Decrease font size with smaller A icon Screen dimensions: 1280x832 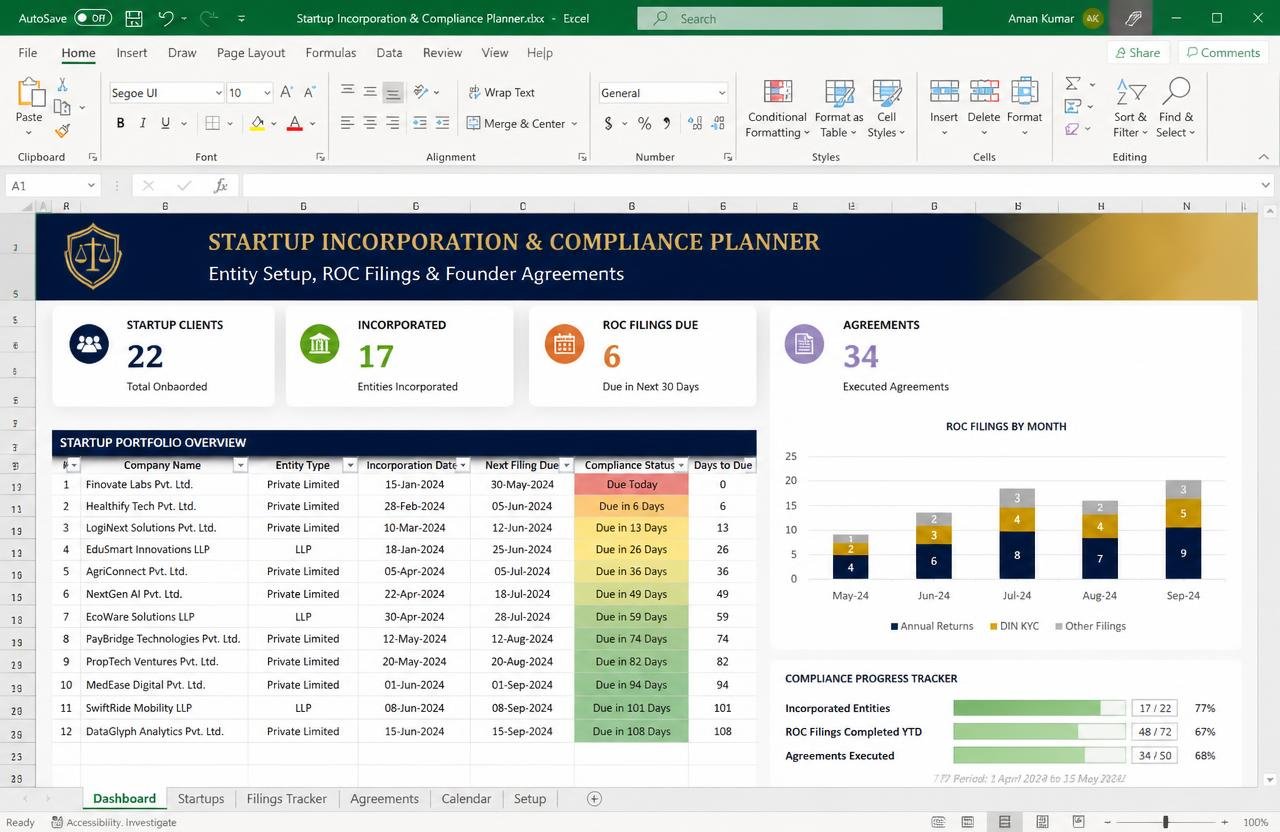click(309, 92)
